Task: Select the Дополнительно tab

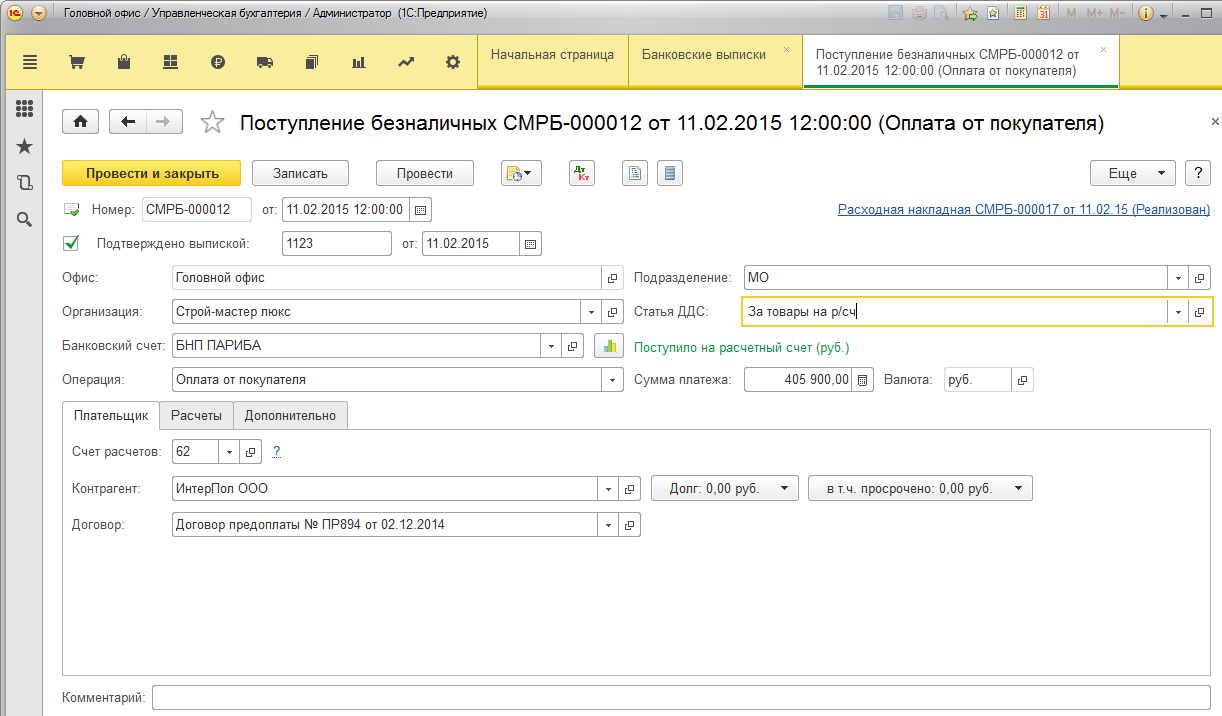Action: pyautogui.click(x=290, y=415)
